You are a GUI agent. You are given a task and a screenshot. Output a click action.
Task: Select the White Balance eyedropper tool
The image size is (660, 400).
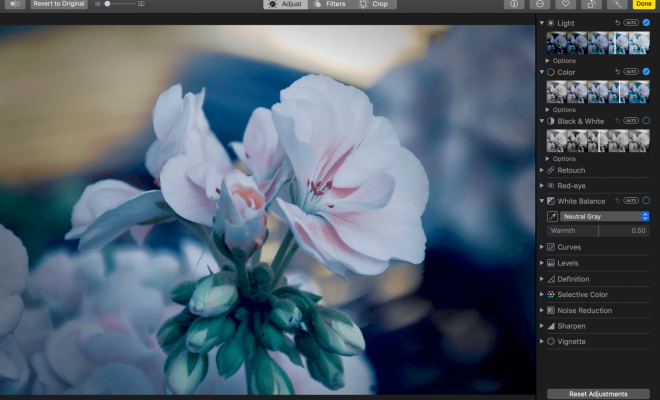[552, 216]
